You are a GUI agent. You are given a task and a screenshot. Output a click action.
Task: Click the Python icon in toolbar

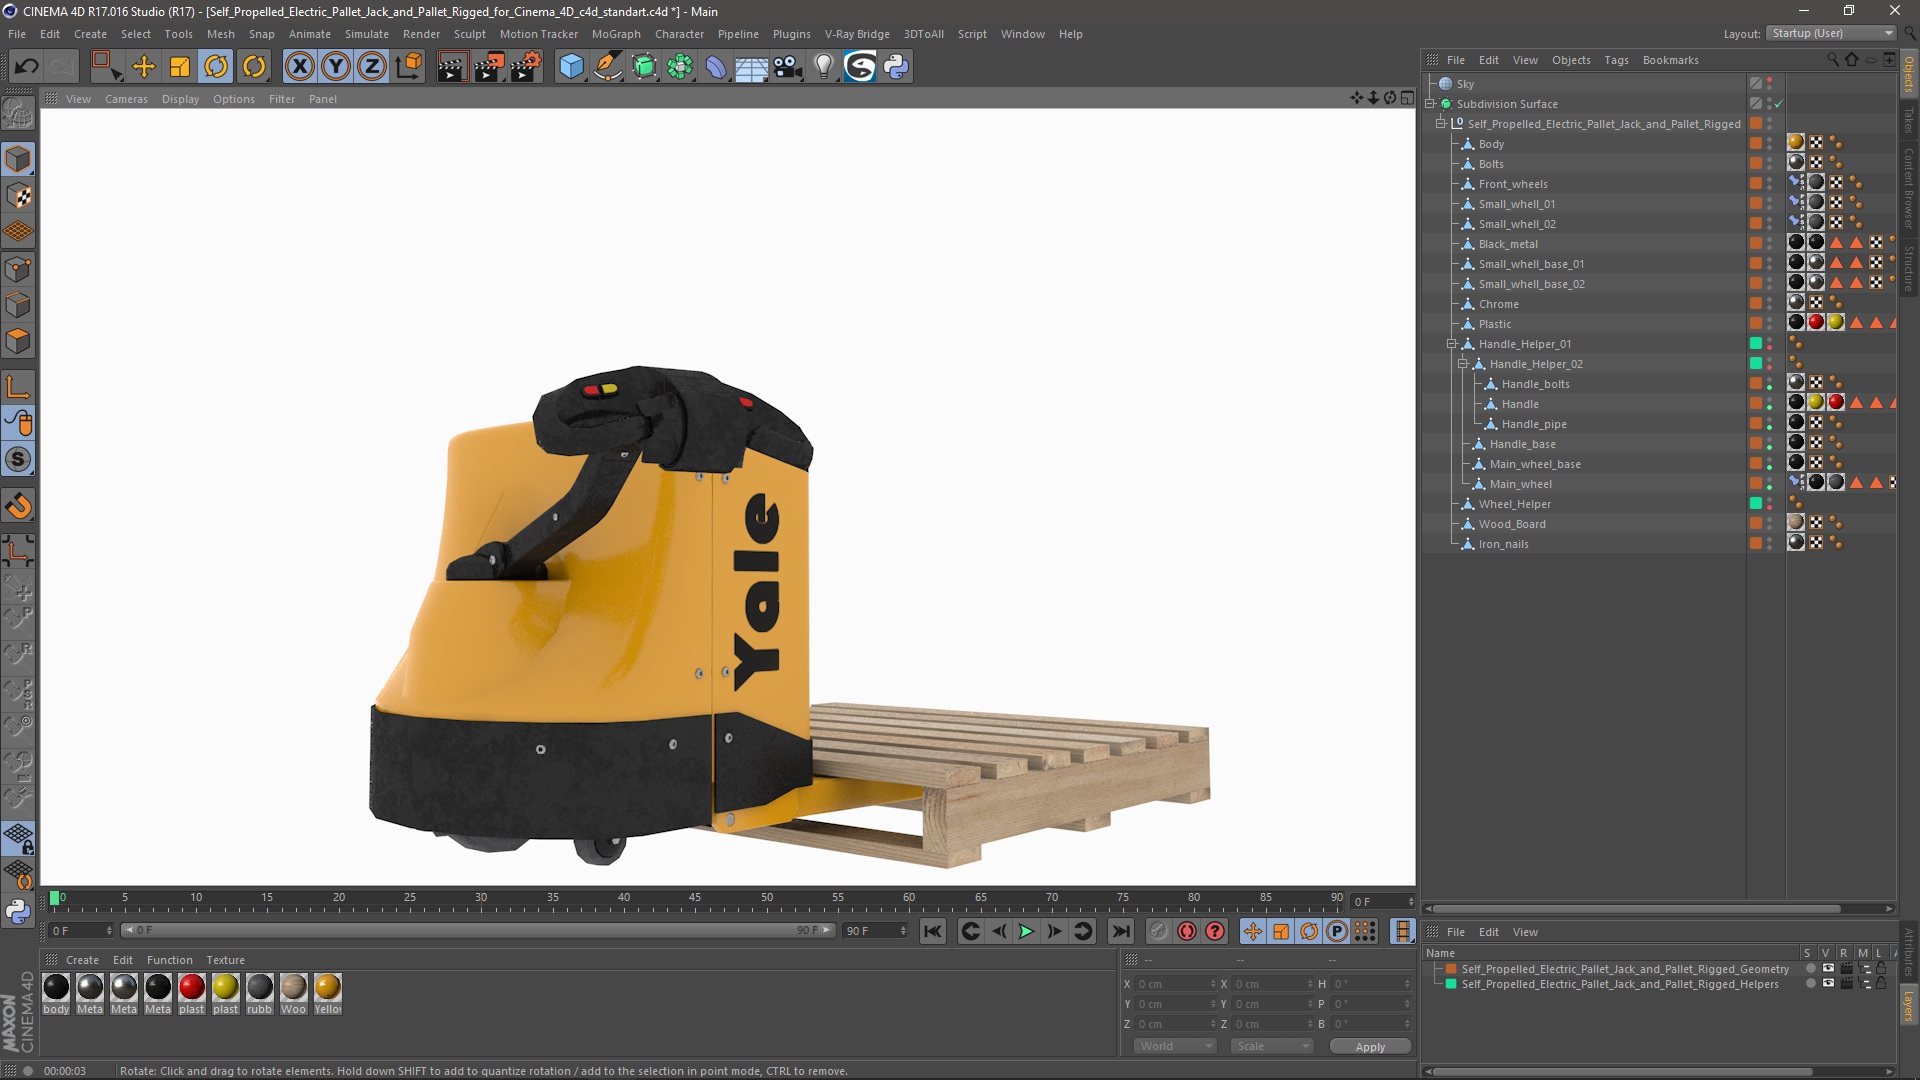[x=896, y=67]
